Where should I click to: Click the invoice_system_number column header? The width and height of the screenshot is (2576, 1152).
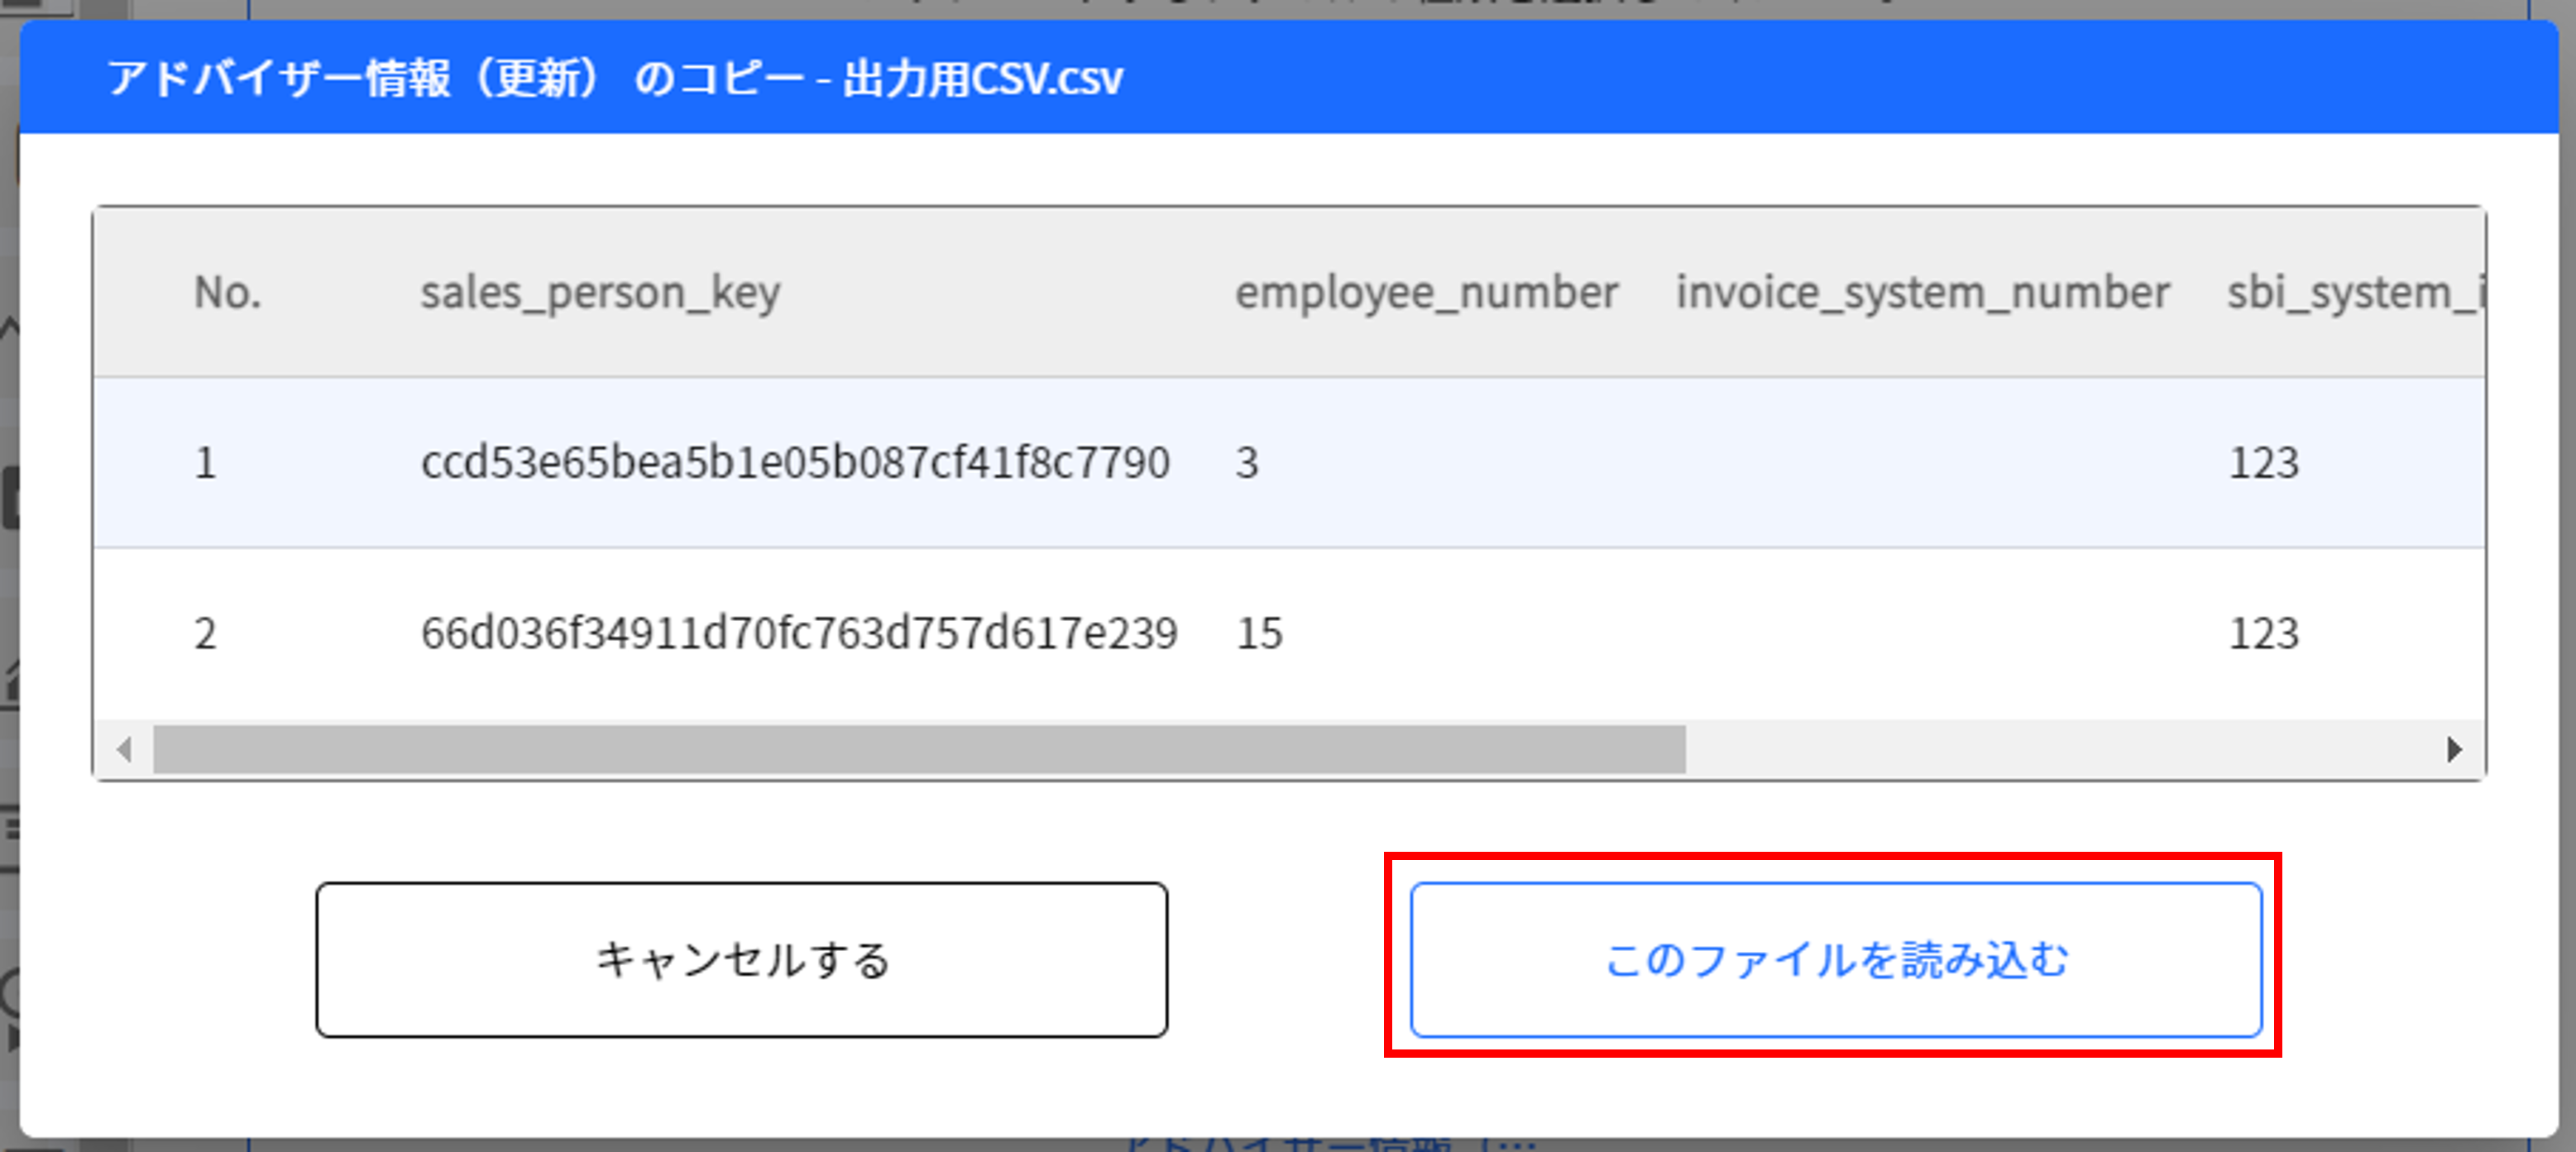(x=1922, y=293)
